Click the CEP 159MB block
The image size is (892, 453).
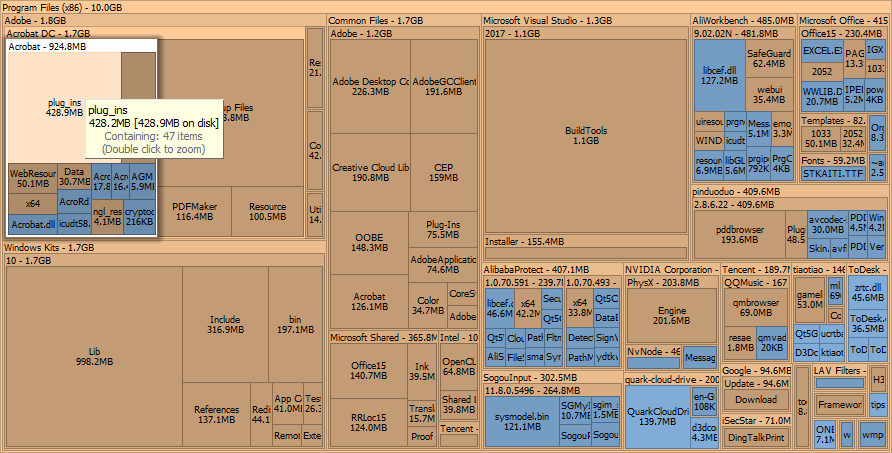444,172
